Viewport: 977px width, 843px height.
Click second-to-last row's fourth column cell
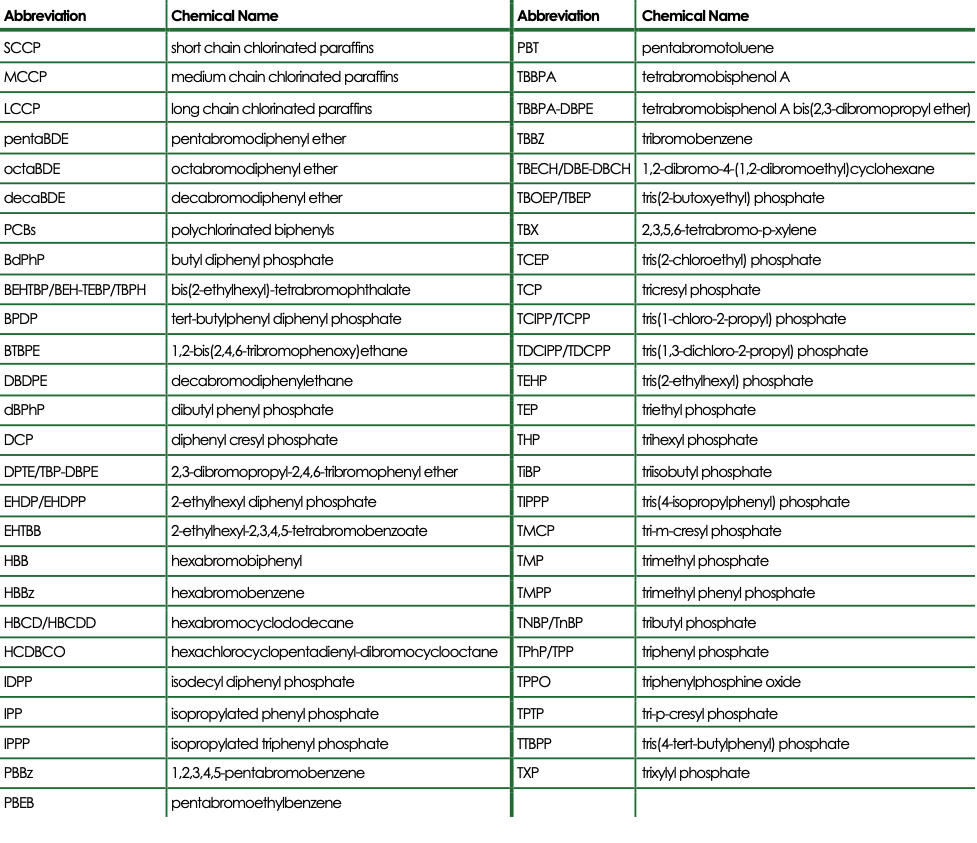805,772
